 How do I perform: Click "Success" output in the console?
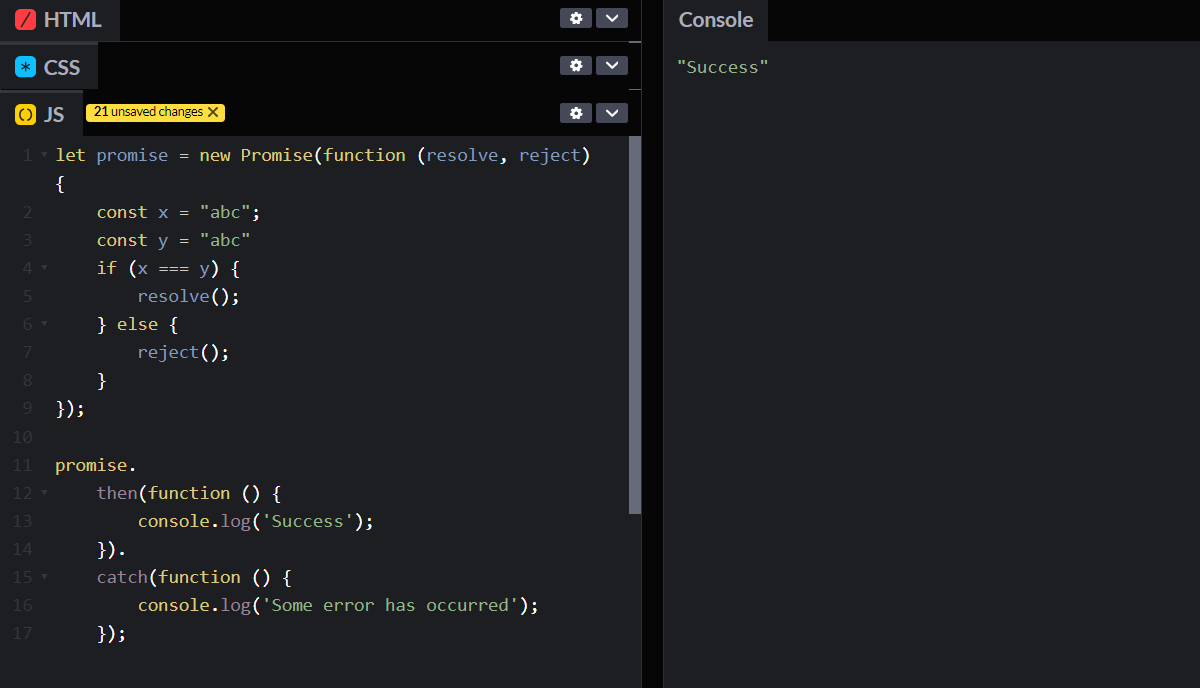click(x=722, y=67)
